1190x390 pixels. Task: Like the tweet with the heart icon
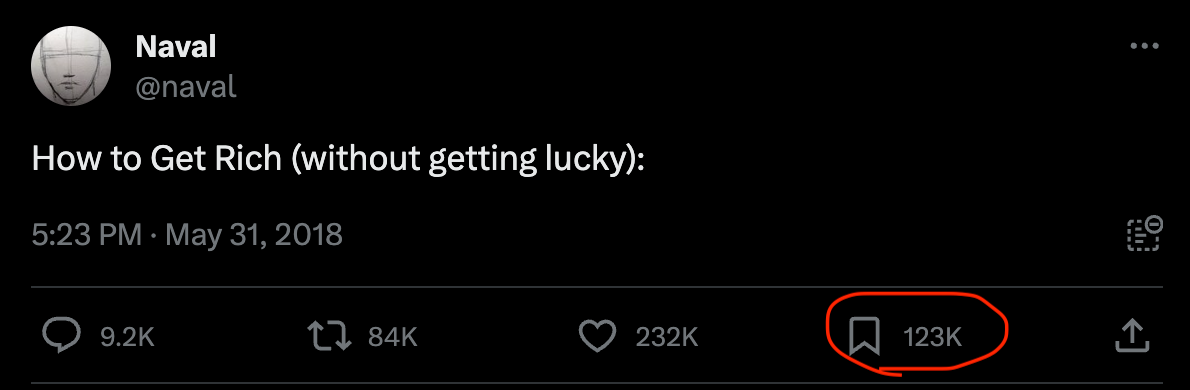coord(597,336)
